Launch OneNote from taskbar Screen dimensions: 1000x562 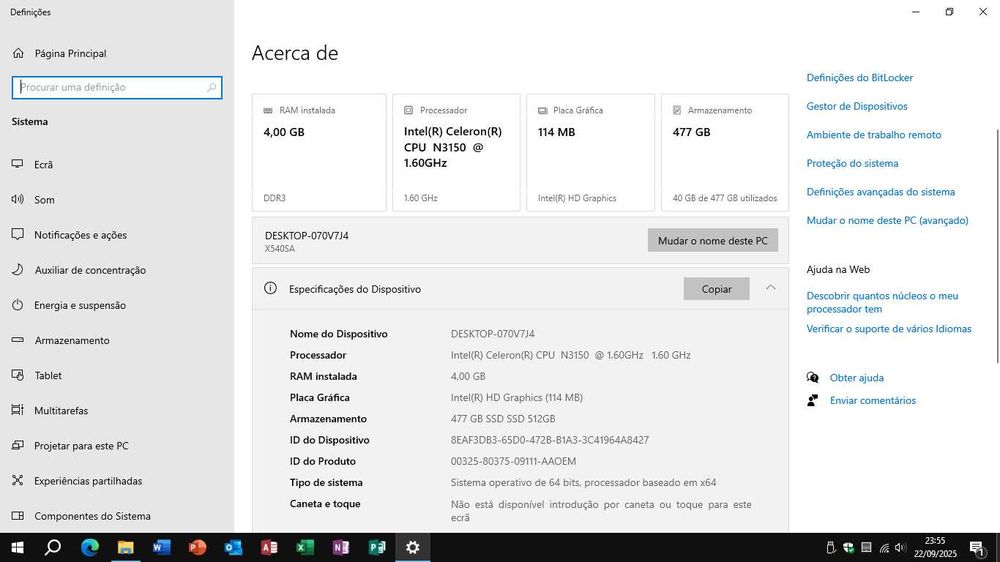point(341,547)
